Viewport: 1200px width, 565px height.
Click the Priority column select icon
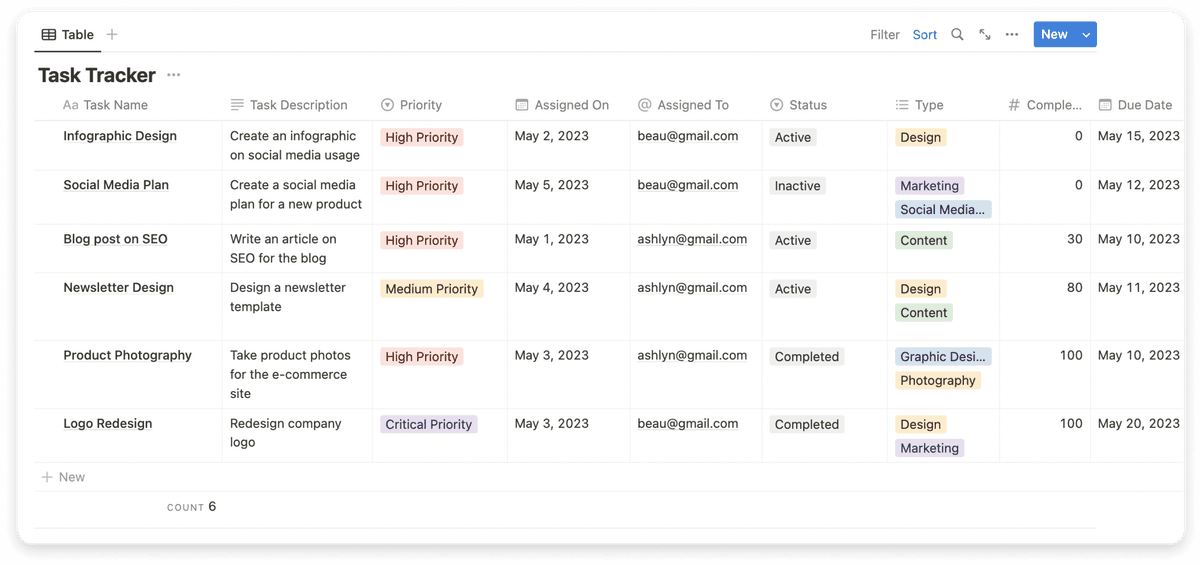click(x=387, y=105)
